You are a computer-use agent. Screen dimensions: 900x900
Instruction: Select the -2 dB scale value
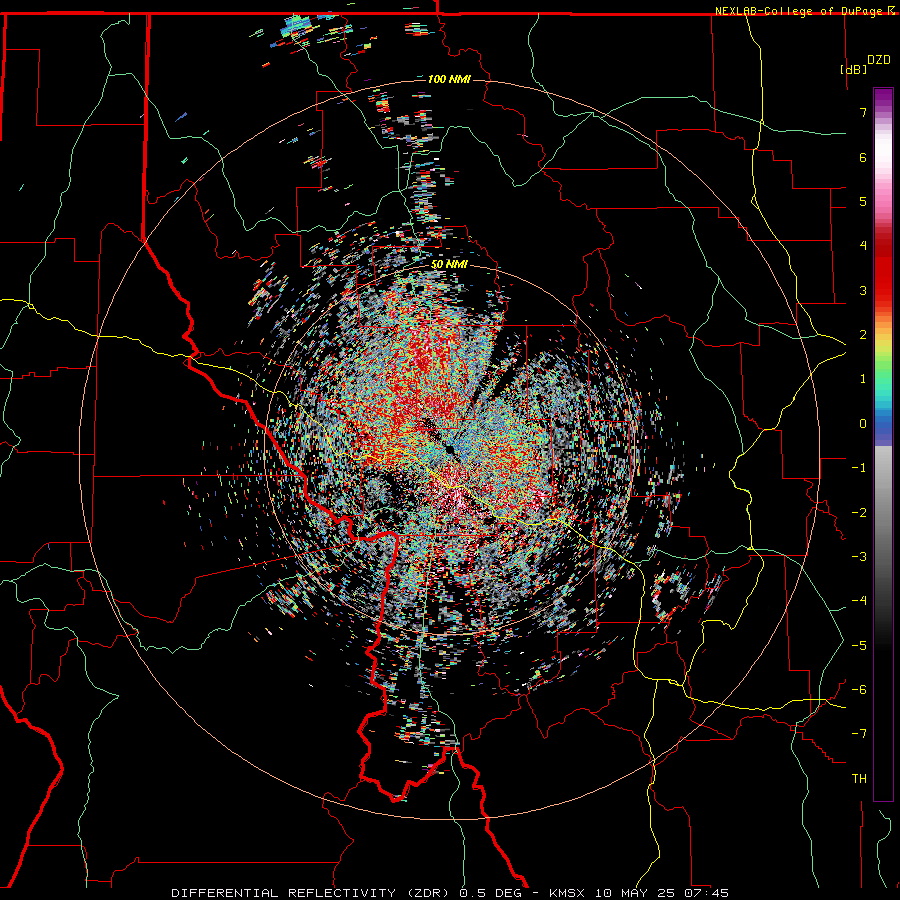click(859, 512)
